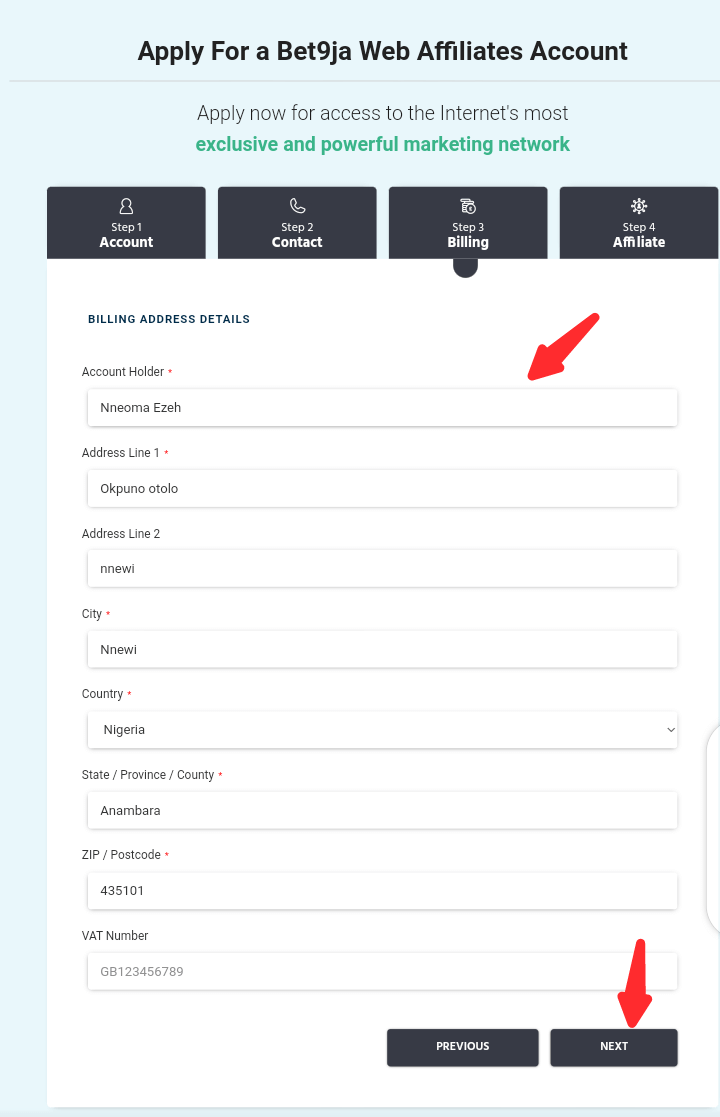
Task: Switch to the Step 2 Contact tab
Action: [x=297, y=223]
